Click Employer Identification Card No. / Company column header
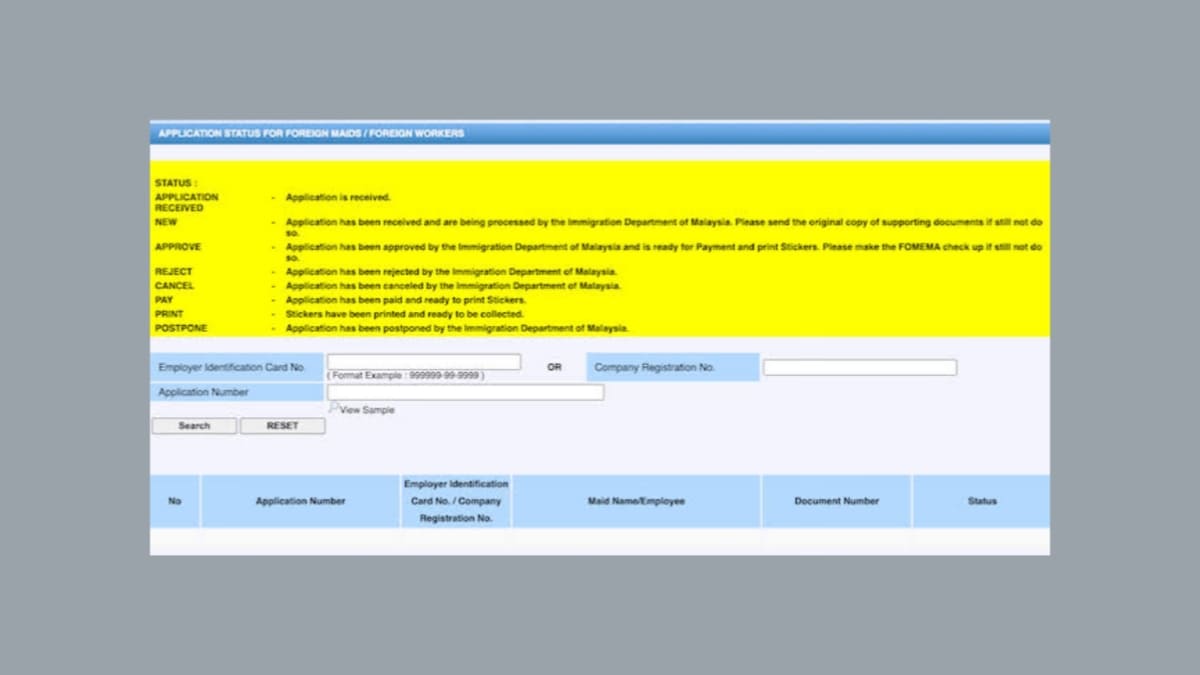 pos(456,501)
